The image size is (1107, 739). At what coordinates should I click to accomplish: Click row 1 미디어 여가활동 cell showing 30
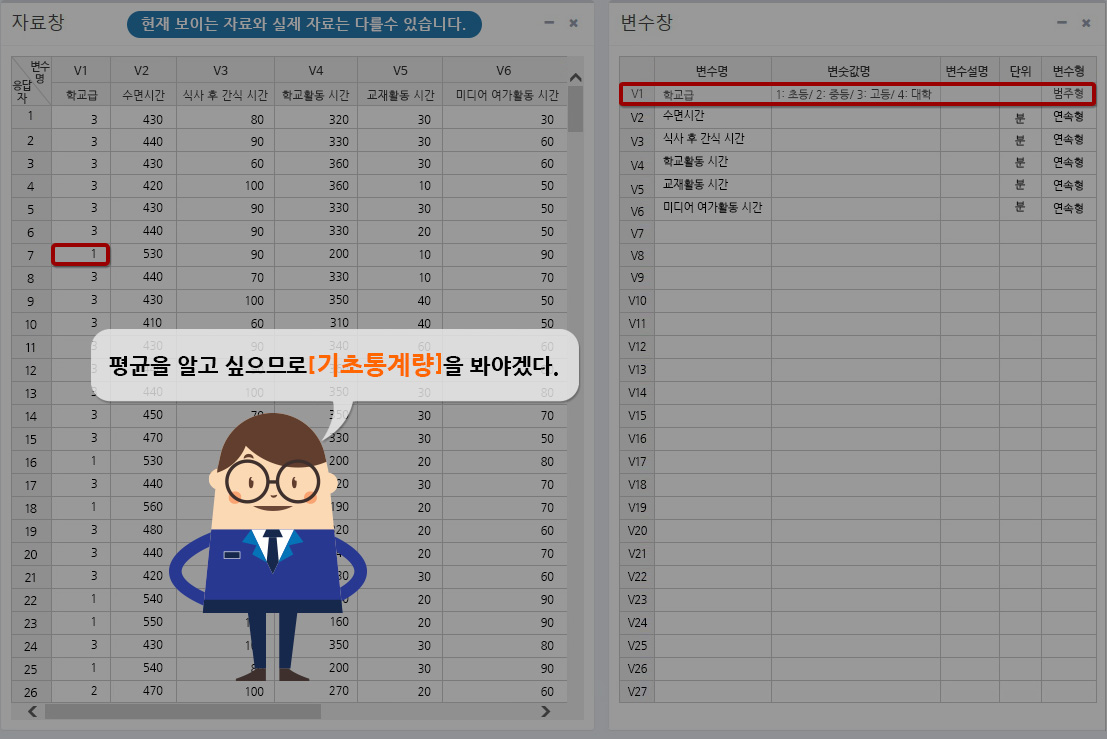[505, 119]
